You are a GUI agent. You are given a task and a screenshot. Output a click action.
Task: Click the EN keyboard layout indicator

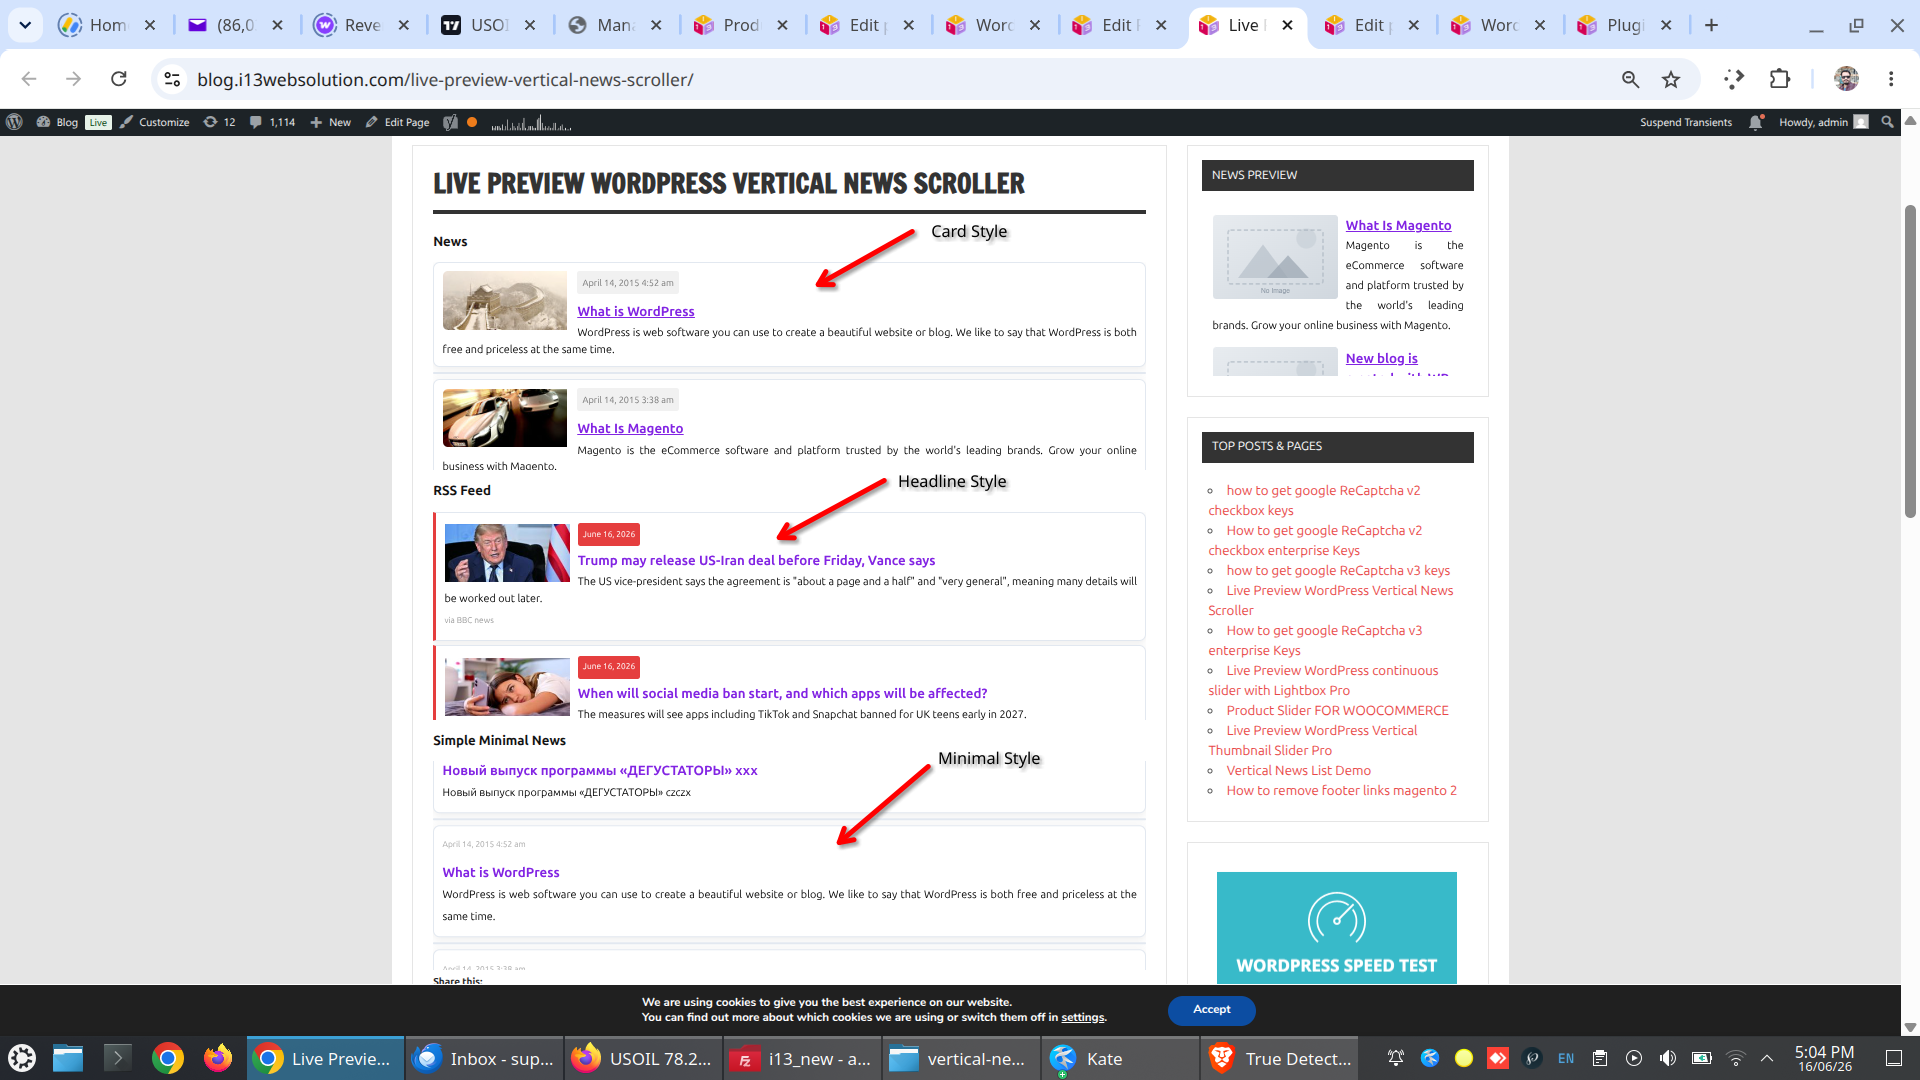1566,1058
